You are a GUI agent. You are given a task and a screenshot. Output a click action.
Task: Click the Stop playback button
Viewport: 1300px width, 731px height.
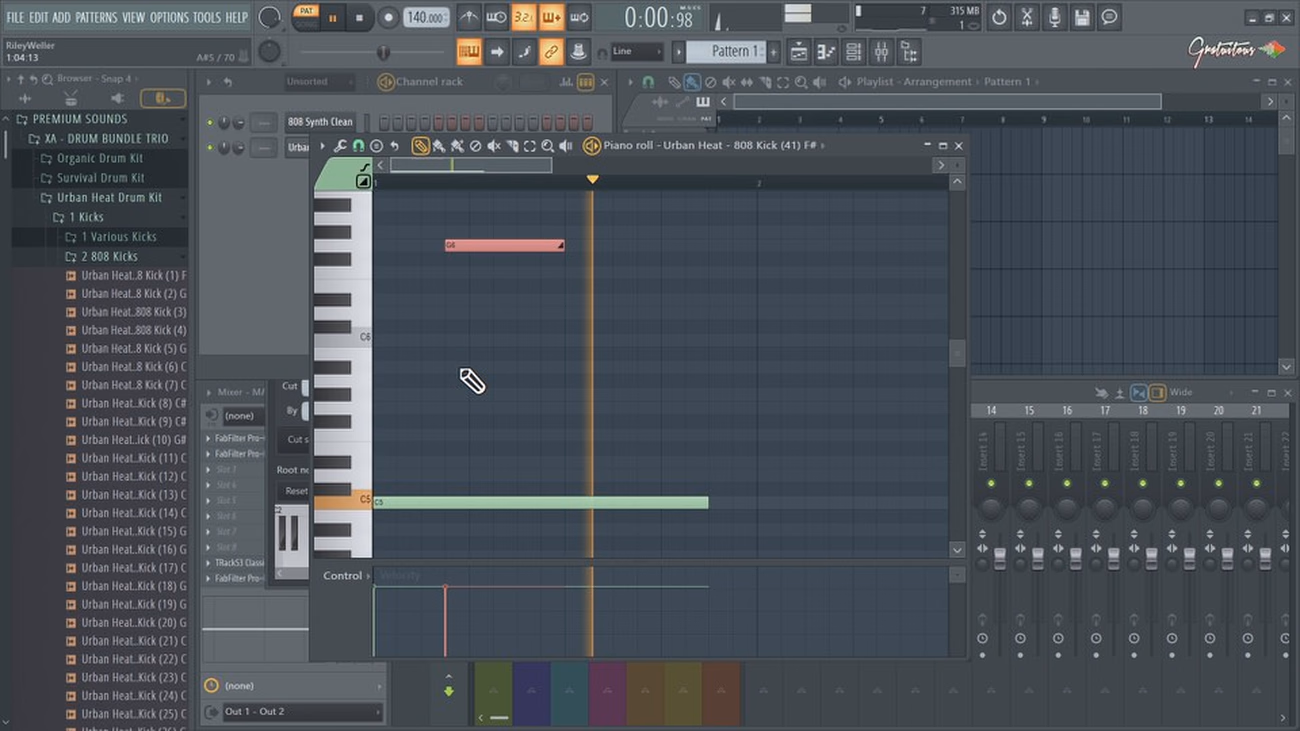click(359, 17)
